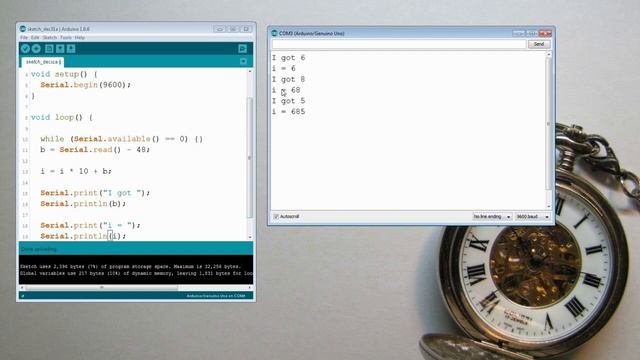Open the tab options dropdown arrow
640x360 pixels.
243,61
